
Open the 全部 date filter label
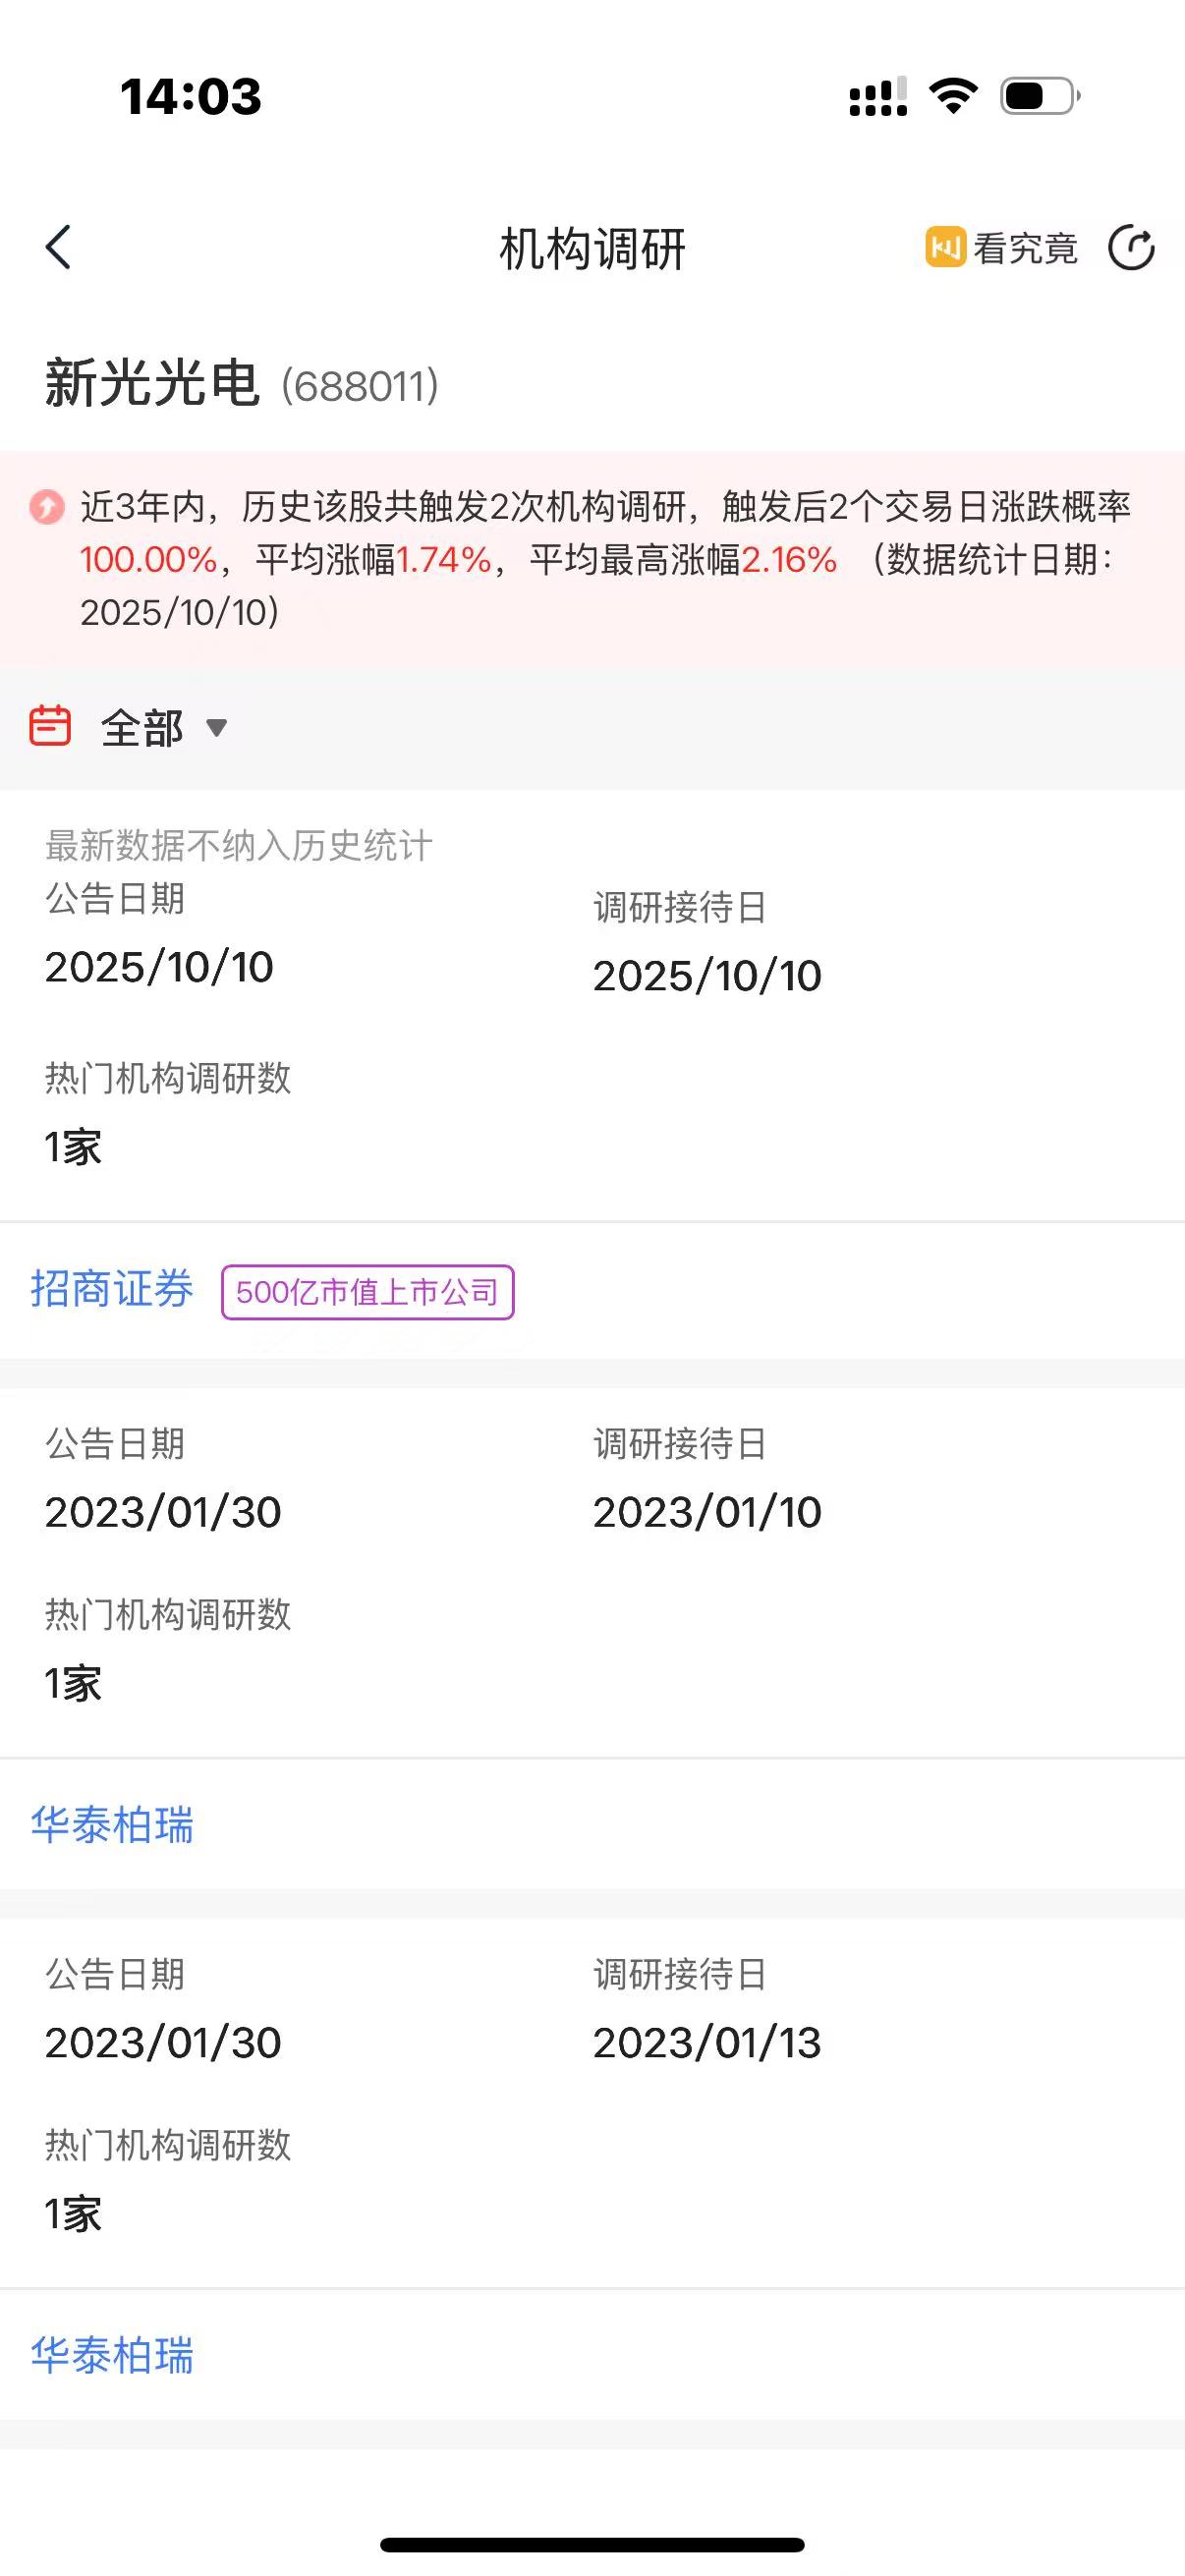142,727
